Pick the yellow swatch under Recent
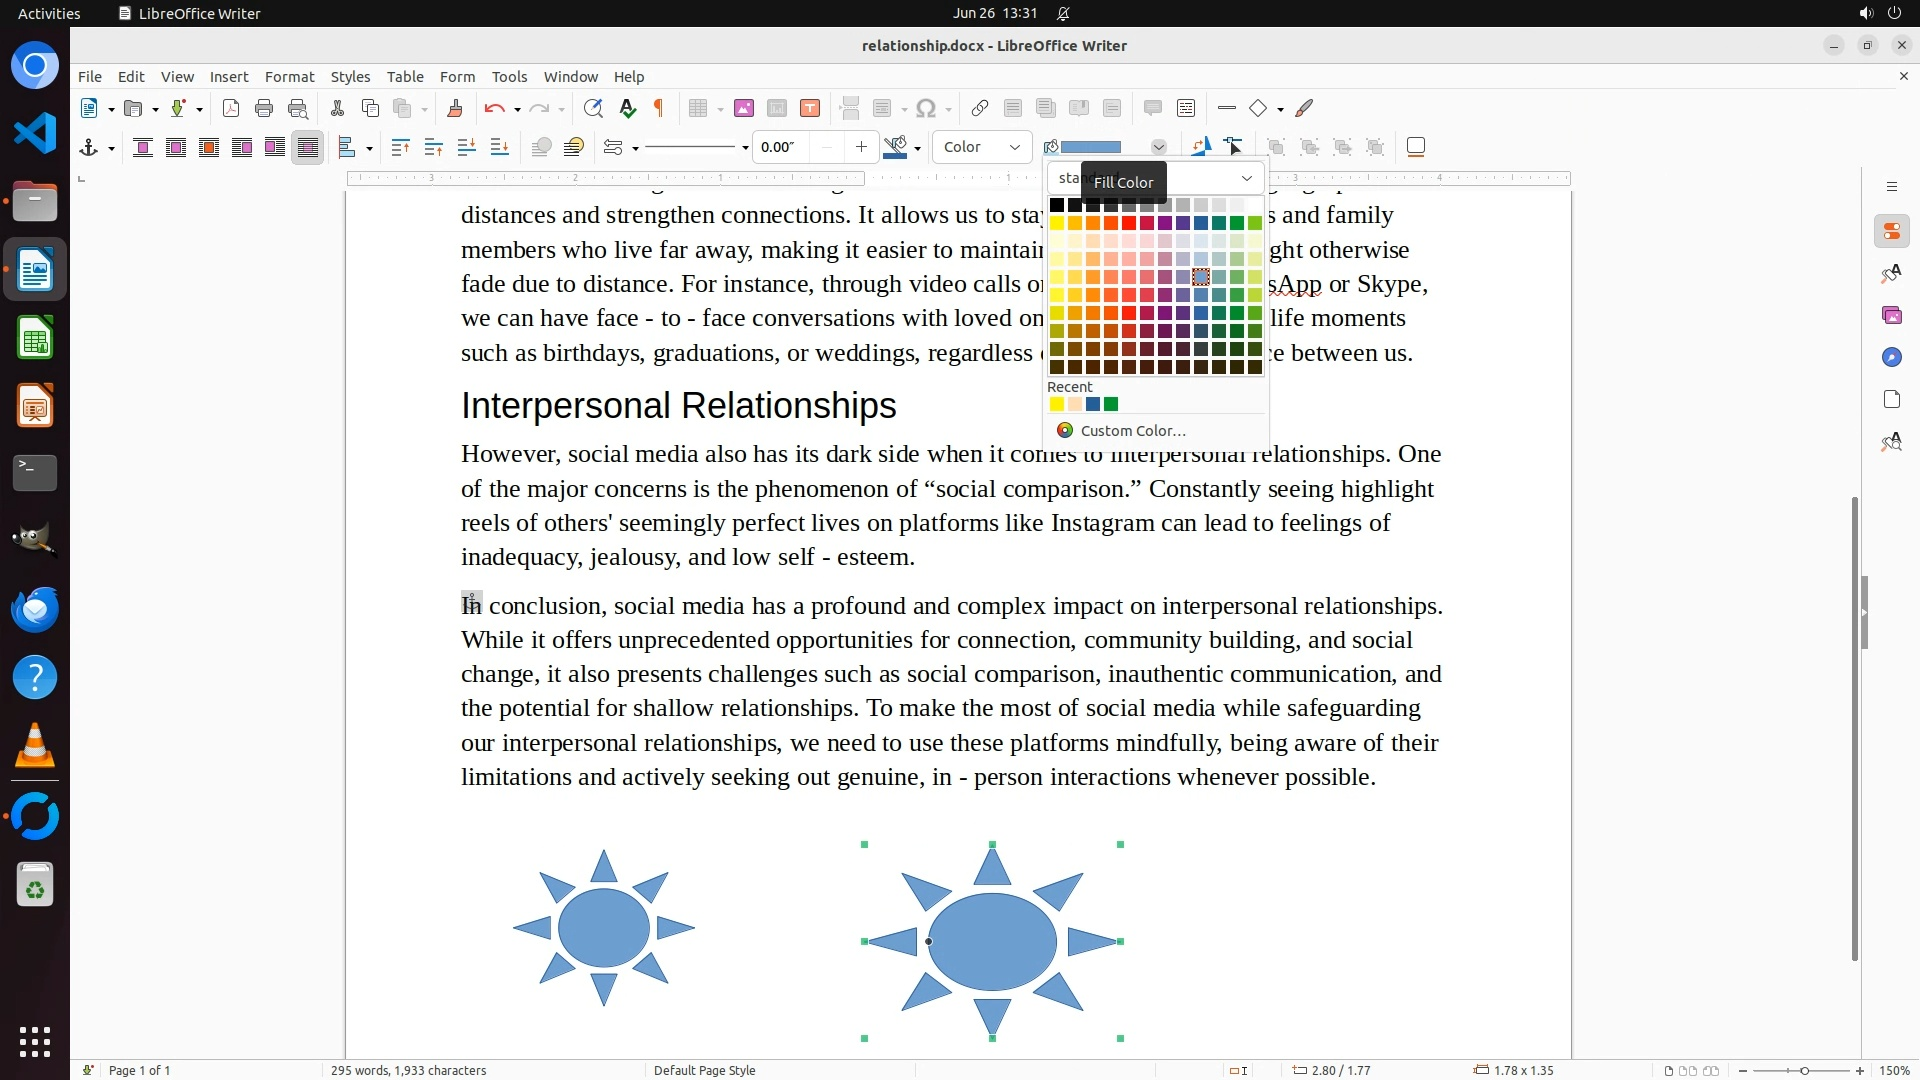 point(1057,405)
